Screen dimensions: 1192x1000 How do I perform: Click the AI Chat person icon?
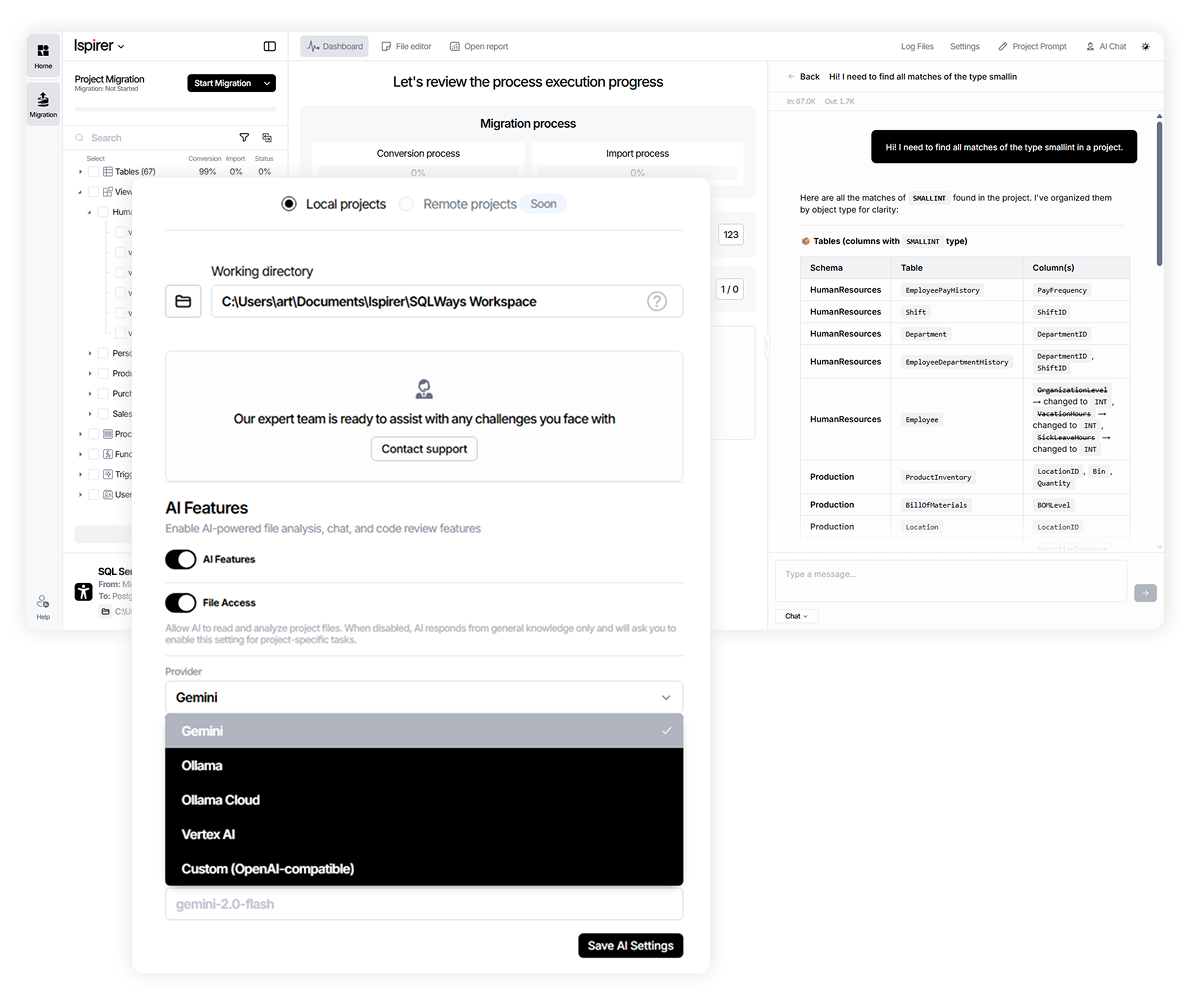coord(1090,46)
